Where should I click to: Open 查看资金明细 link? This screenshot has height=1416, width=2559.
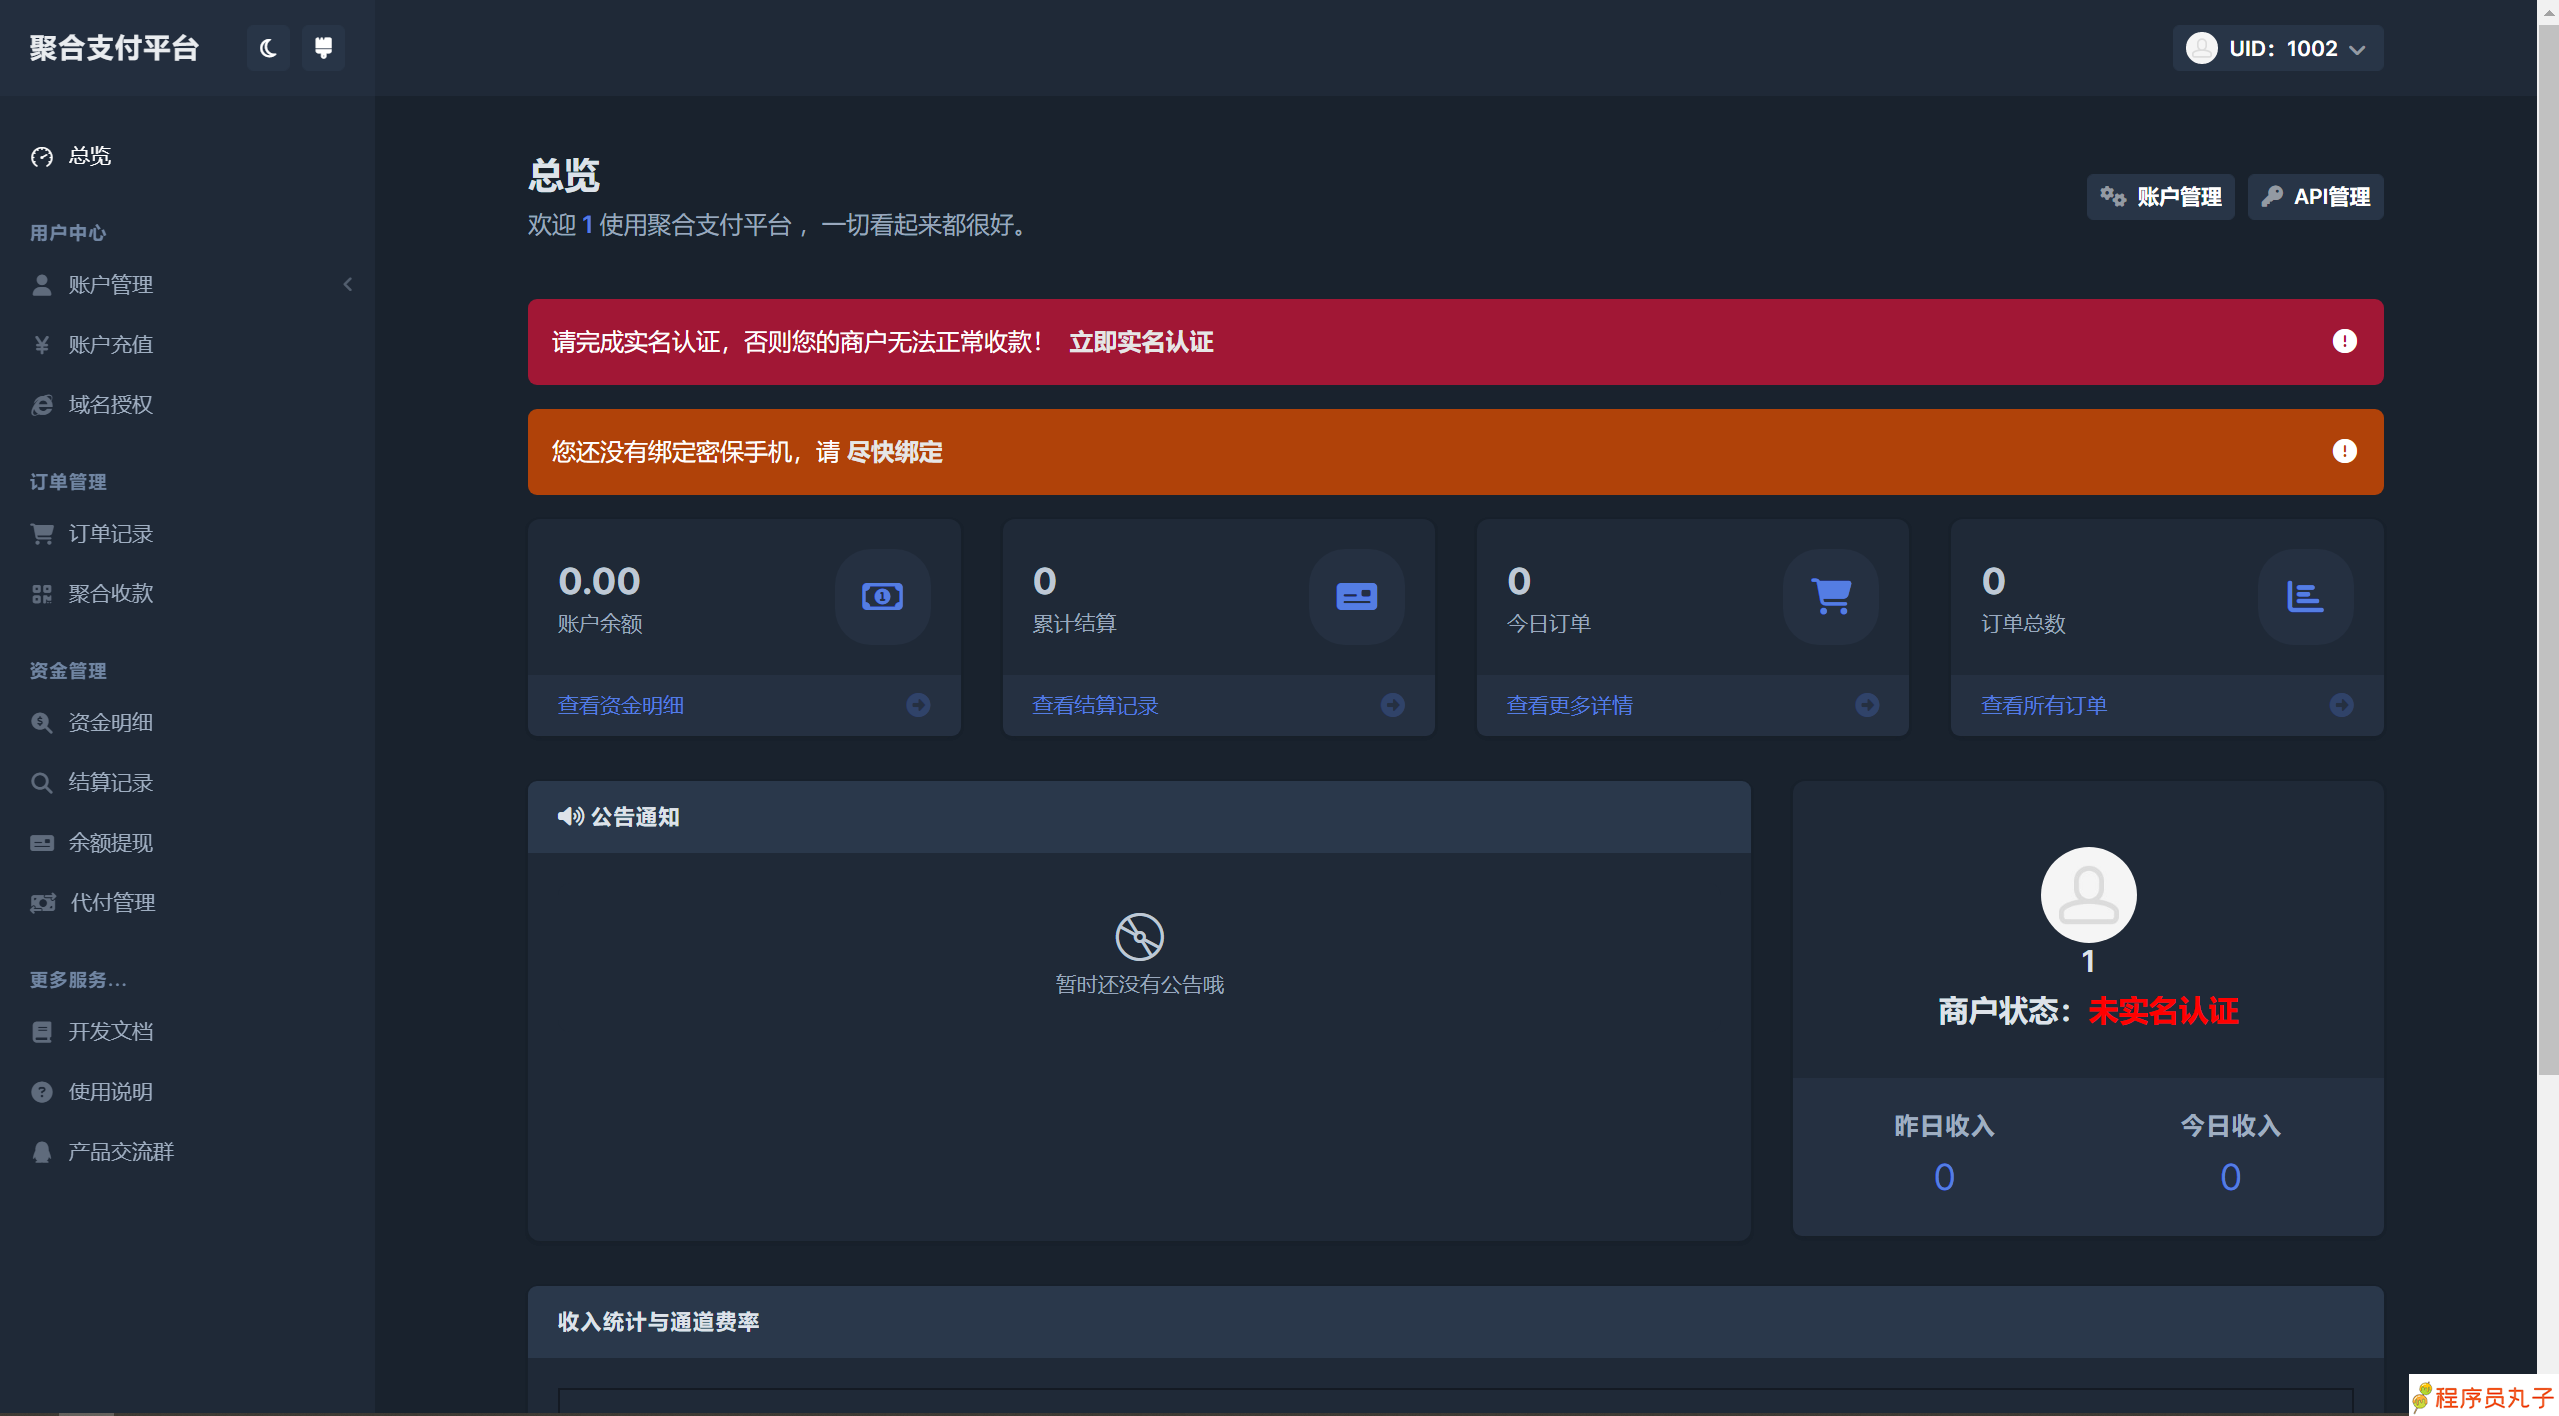[x=621, y=706]
